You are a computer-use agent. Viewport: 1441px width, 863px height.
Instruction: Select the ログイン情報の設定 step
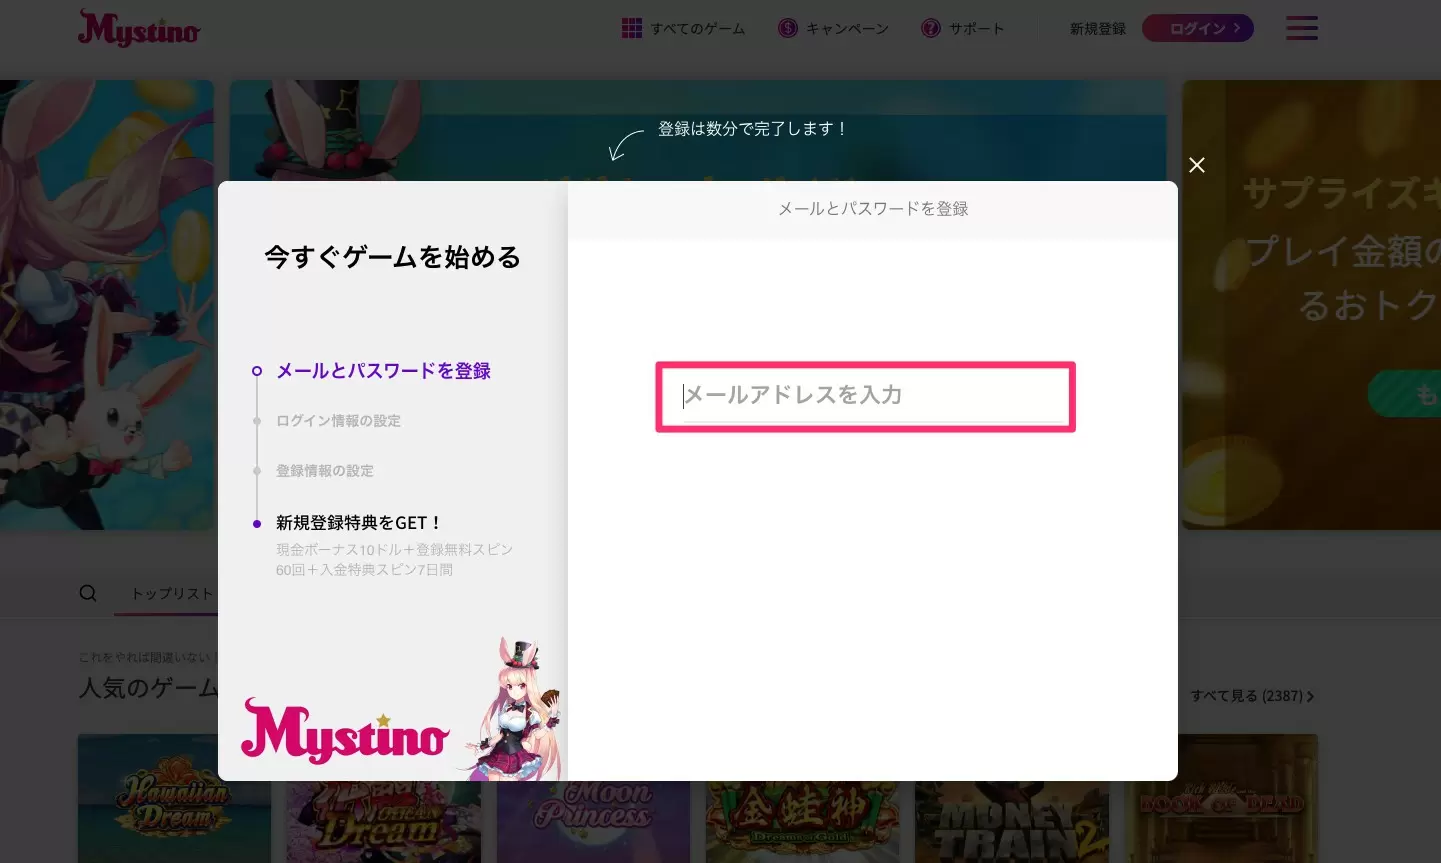(338, 421)
